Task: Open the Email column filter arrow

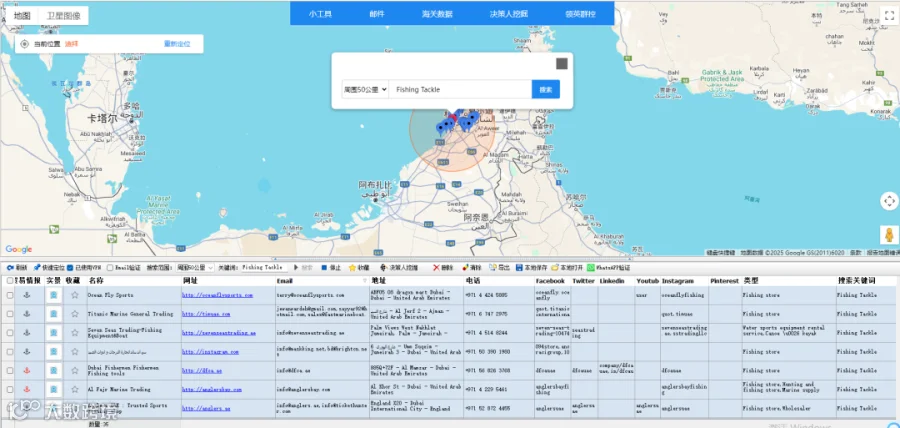Action: tap(364, 281)
